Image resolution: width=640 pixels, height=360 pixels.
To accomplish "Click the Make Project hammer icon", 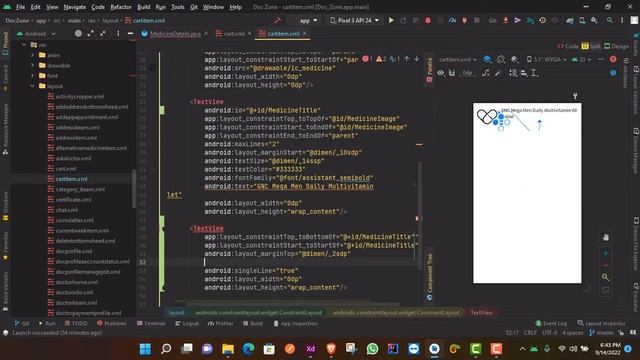I will pyautogui.click(x=278, y=20).
